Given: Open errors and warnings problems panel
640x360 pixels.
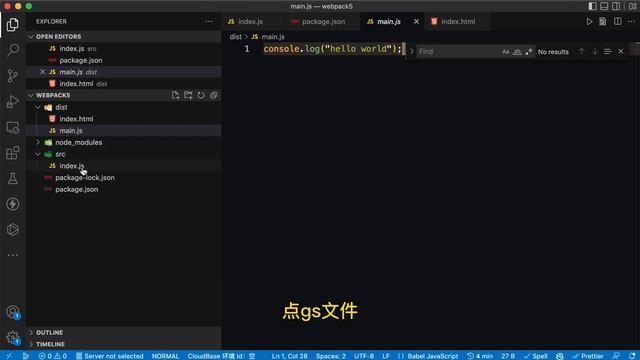Looking at the screenshot, I should point(53,356).
